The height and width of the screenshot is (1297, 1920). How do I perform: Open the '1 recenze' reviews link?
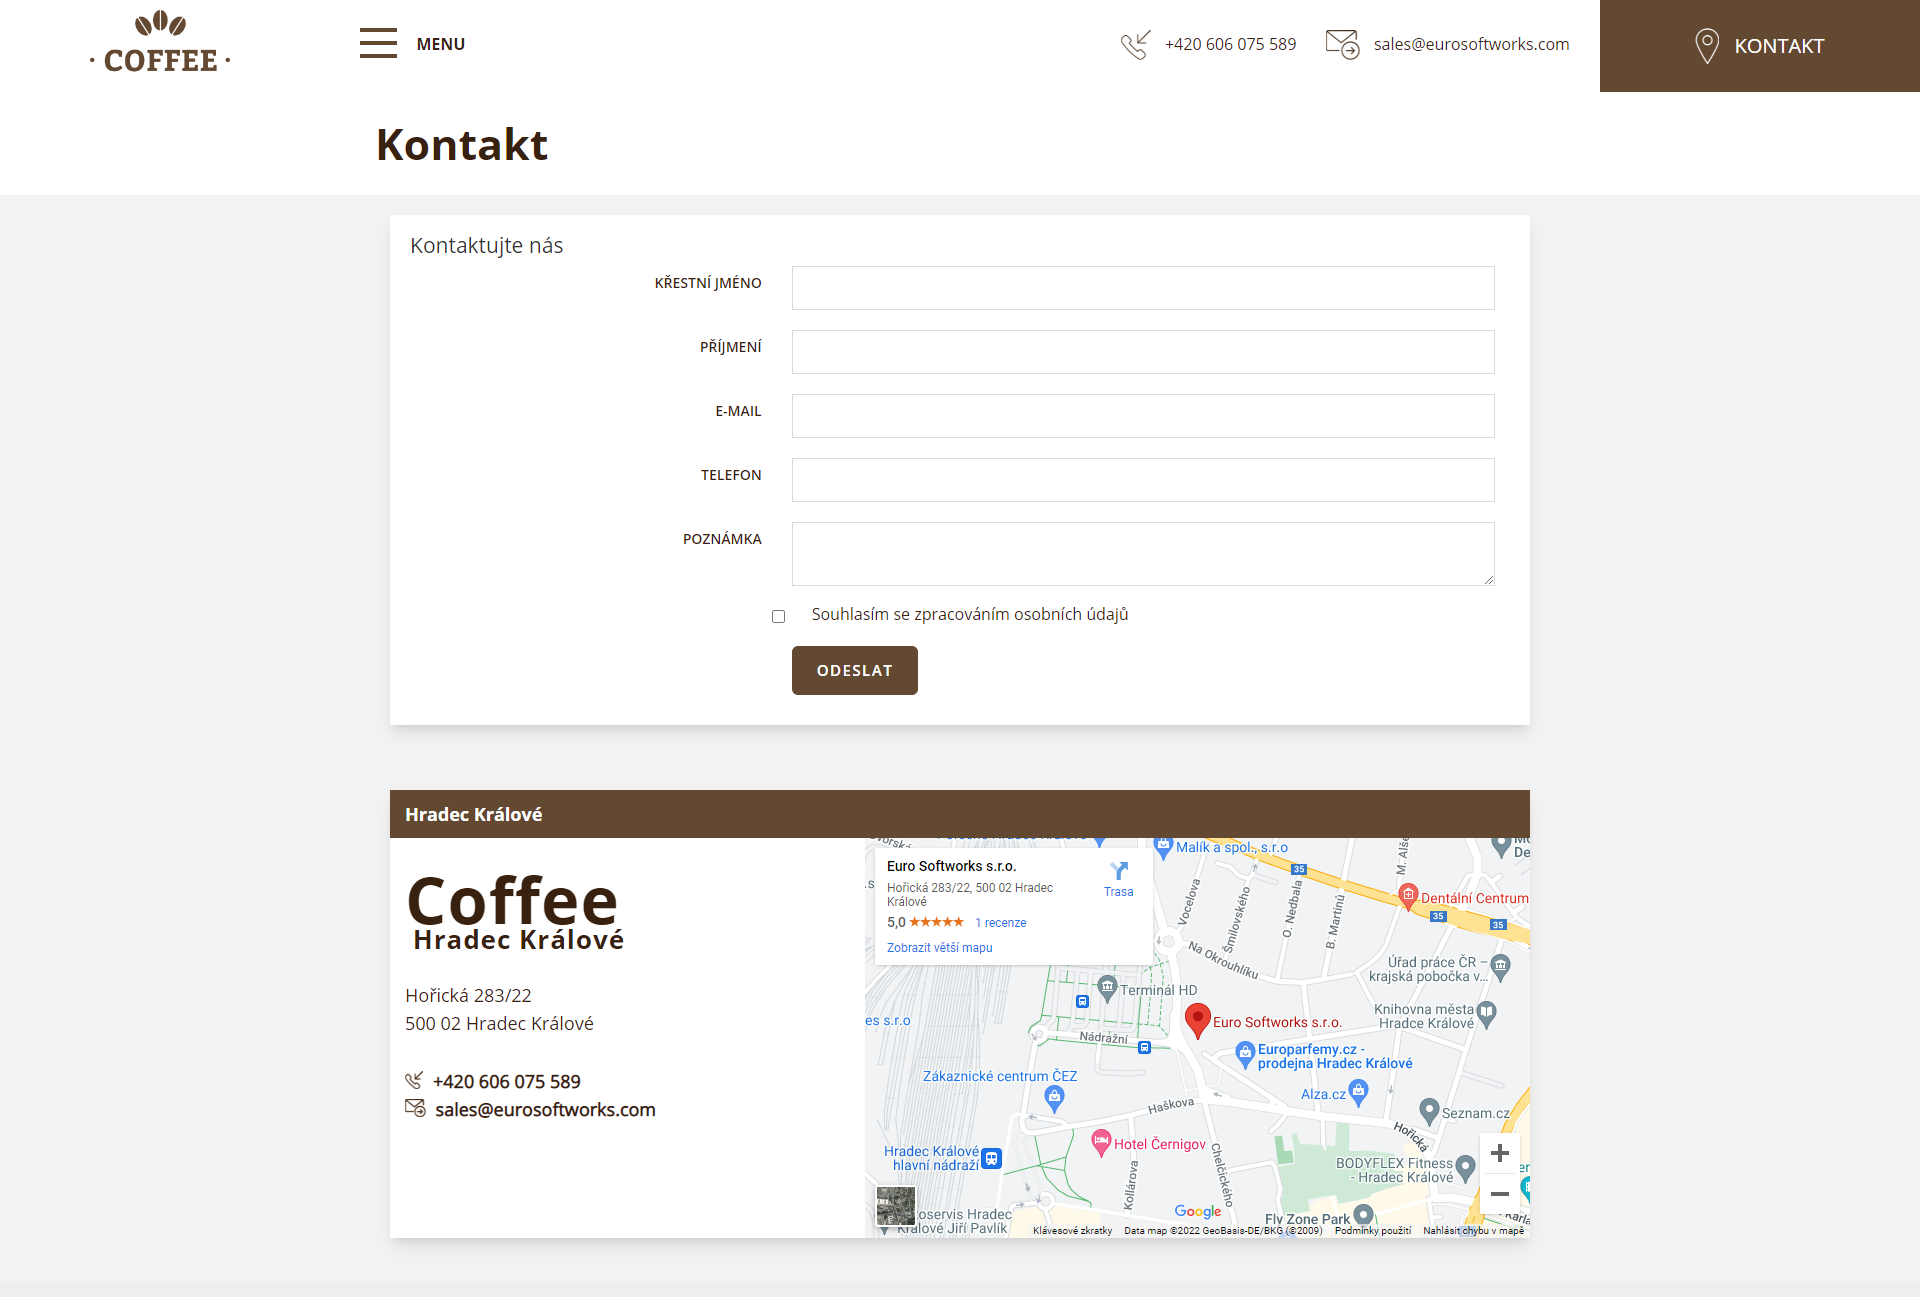(x=1000, y=923)
